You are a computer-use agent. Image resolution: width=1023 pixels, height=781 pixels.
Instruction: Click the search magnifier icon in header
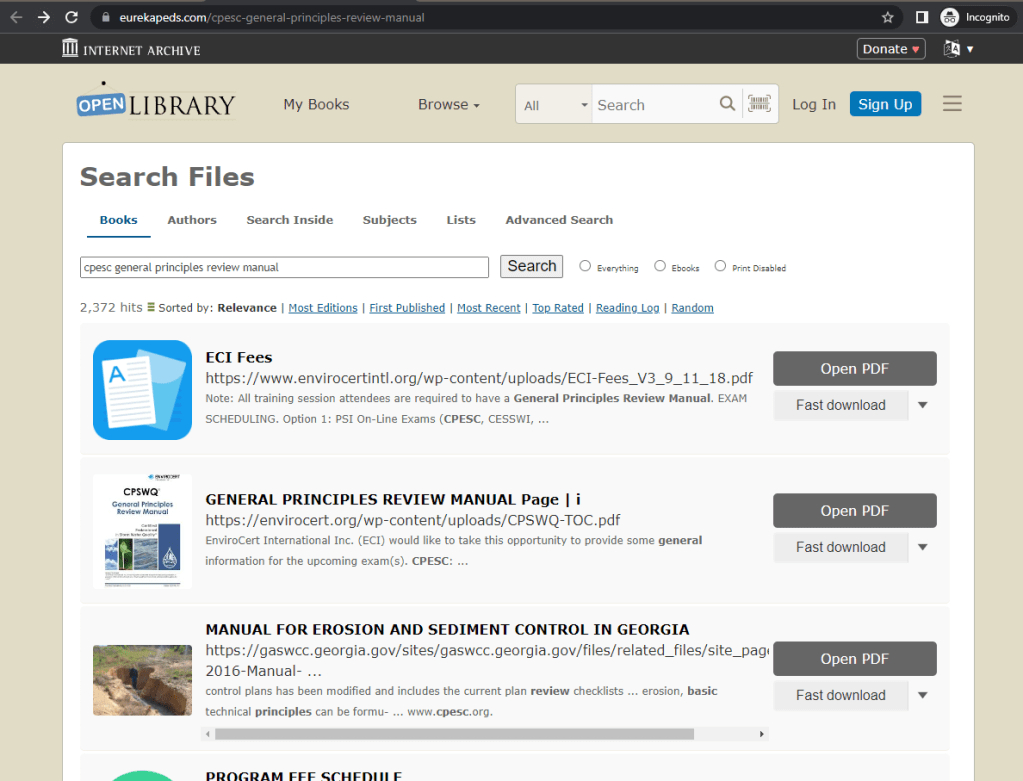pos(727,104)
